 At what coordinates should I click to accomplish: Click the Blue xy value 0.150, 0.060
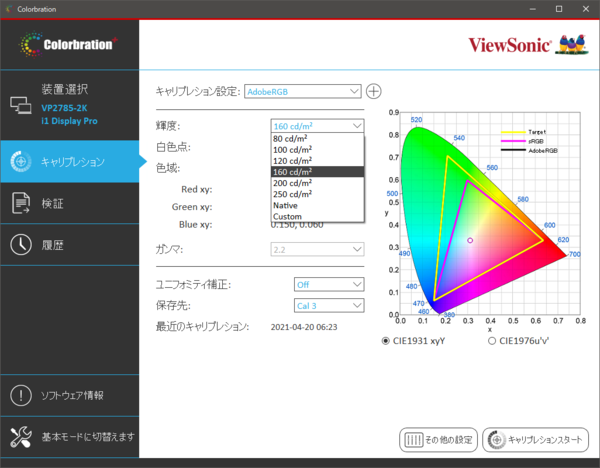coord(297,225)
